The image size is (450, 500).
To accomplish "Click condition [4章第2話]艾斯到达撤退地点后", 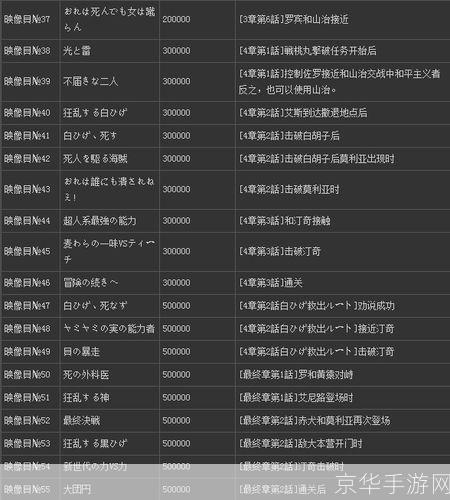I will tap(303, 113).
